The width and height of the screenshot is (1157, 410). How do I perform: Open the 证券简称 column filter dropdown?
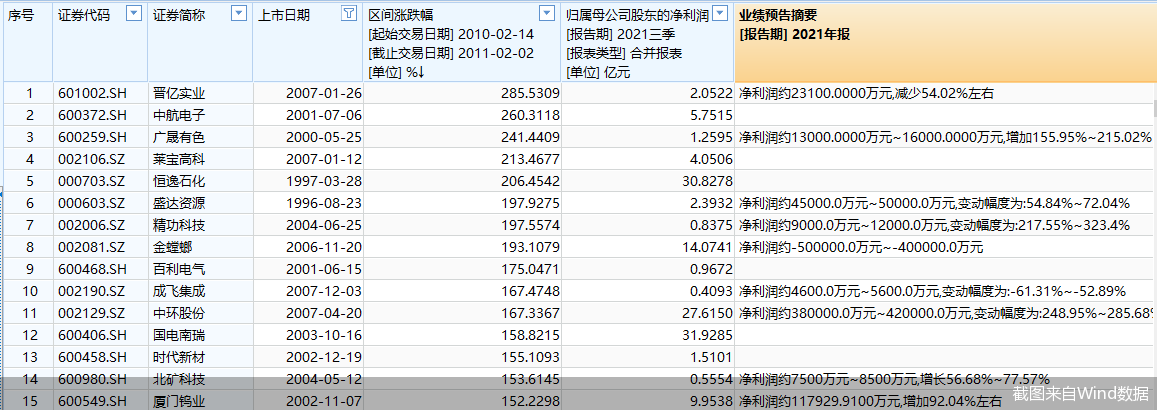tap(238, 13)
